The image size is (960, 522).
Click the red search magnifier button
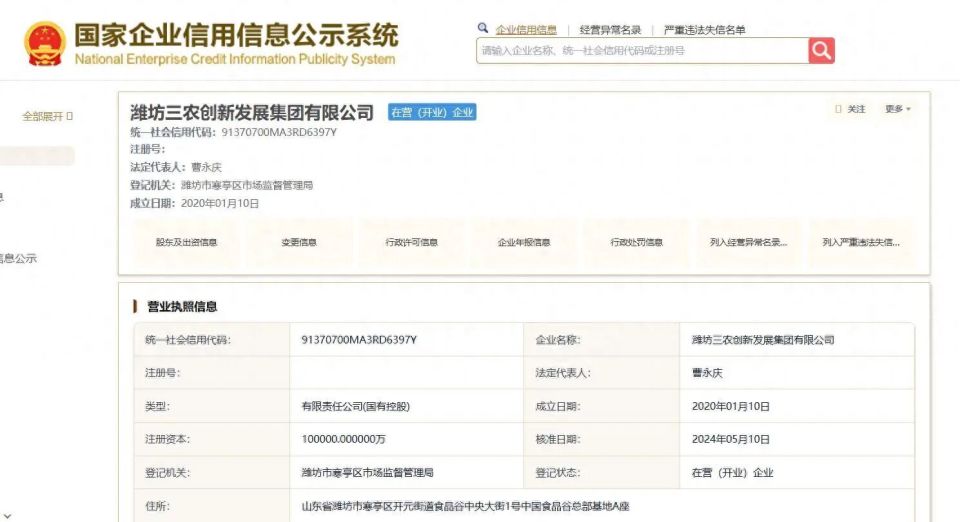pyautogui.click(x=821, y=50)
